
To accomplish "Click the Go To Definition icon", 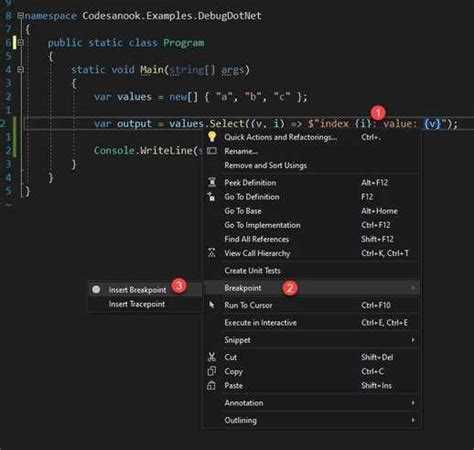I will [x=211, y=196].
